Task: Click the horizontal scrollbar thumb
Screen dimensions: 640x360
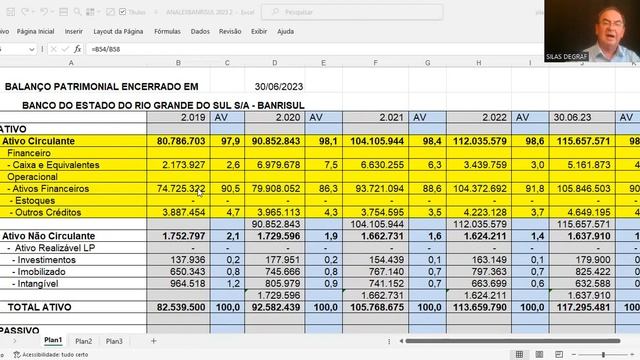Action: click(x=513, y=341)
